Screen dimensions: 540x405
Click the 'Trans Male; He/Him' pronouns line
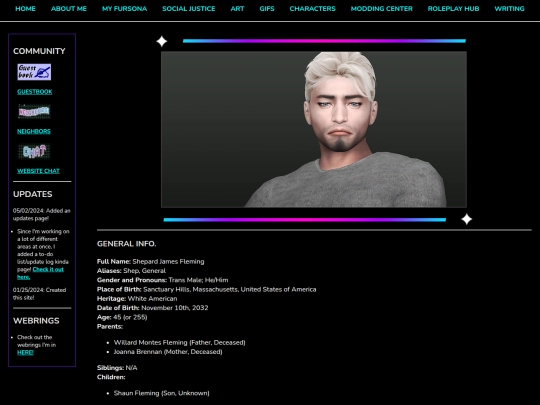click(163, 280)
